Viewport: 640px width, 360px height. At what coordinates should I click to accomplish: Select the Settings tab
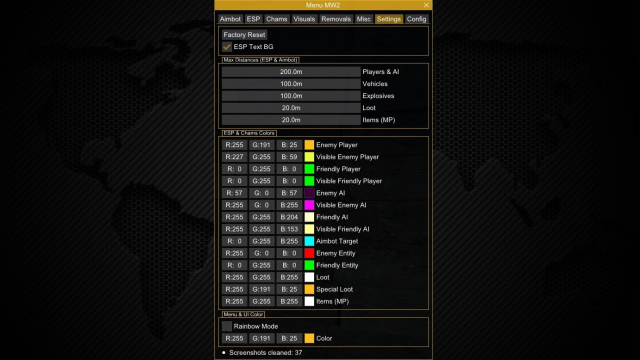tap(389, 19)
